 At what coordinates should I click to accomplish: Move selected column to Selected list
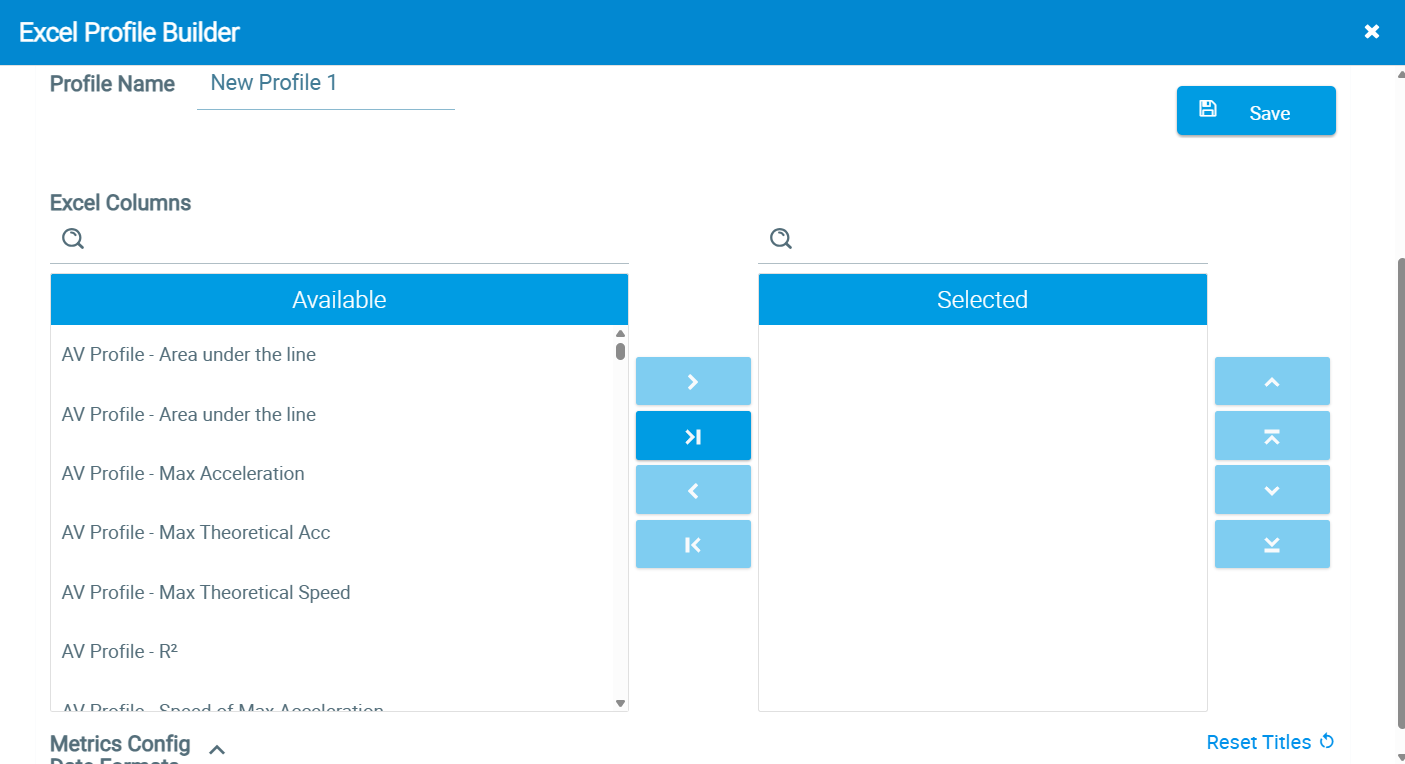[x=693, y=381]
